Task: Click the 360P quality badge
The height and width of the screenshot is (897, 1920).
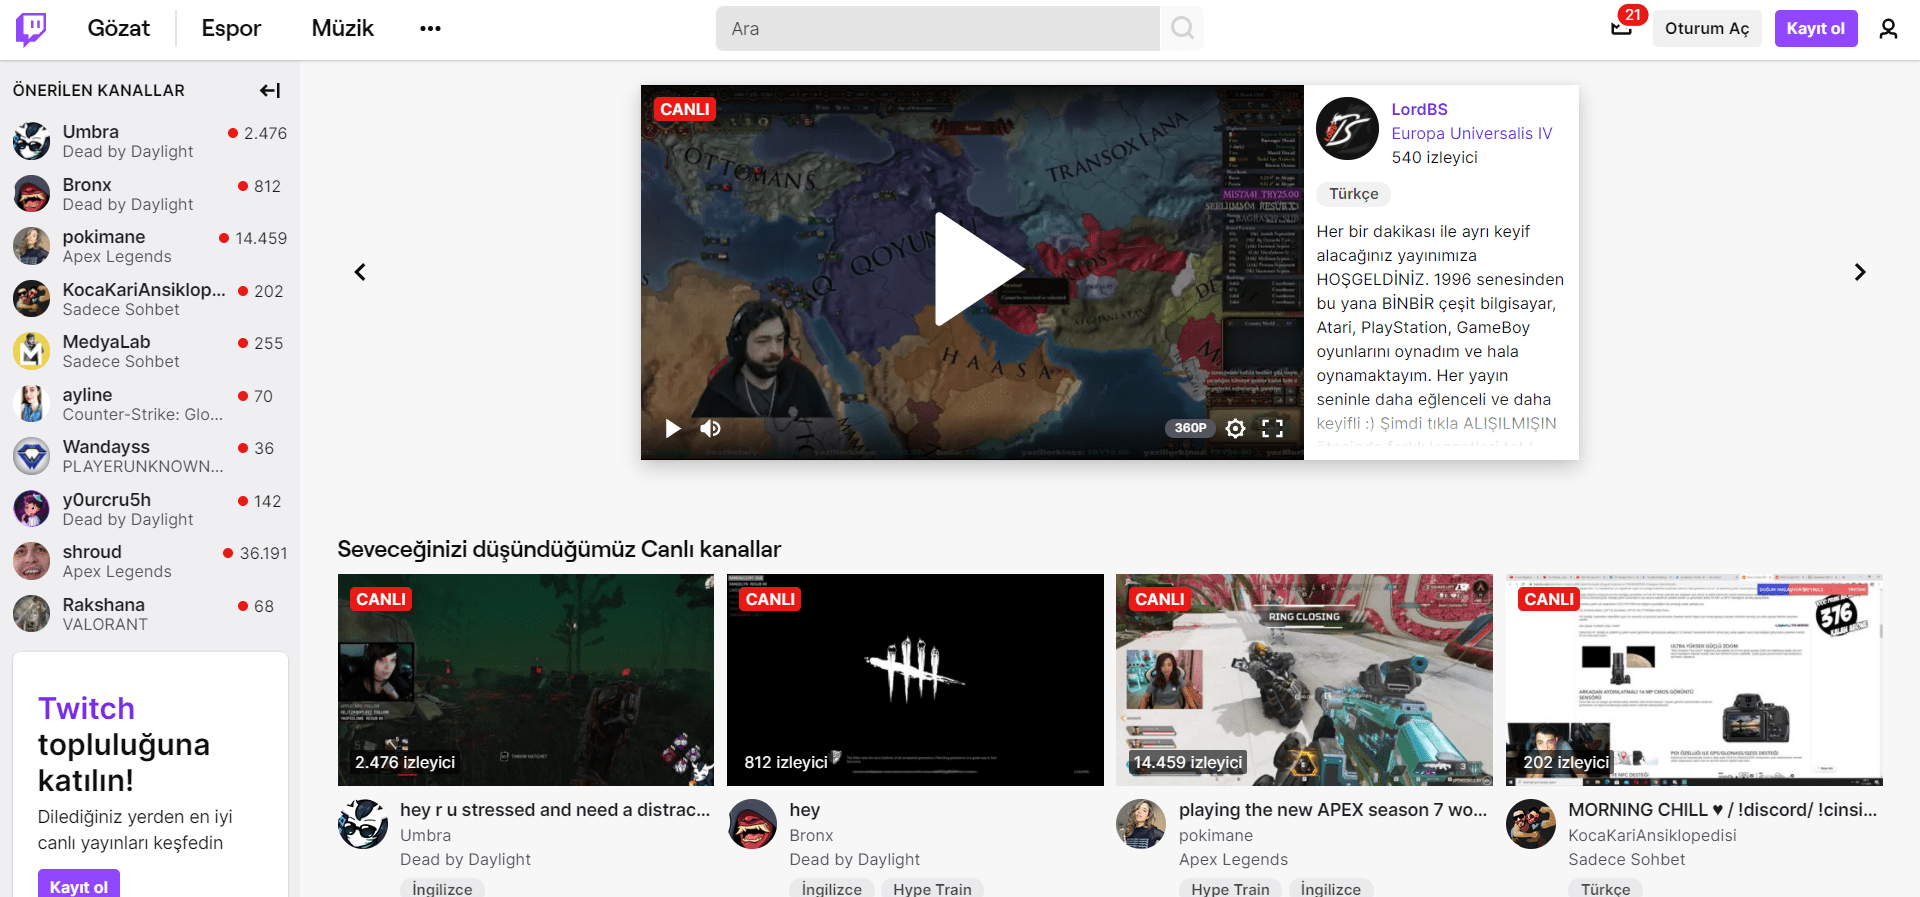Action: pos(1190,428)
